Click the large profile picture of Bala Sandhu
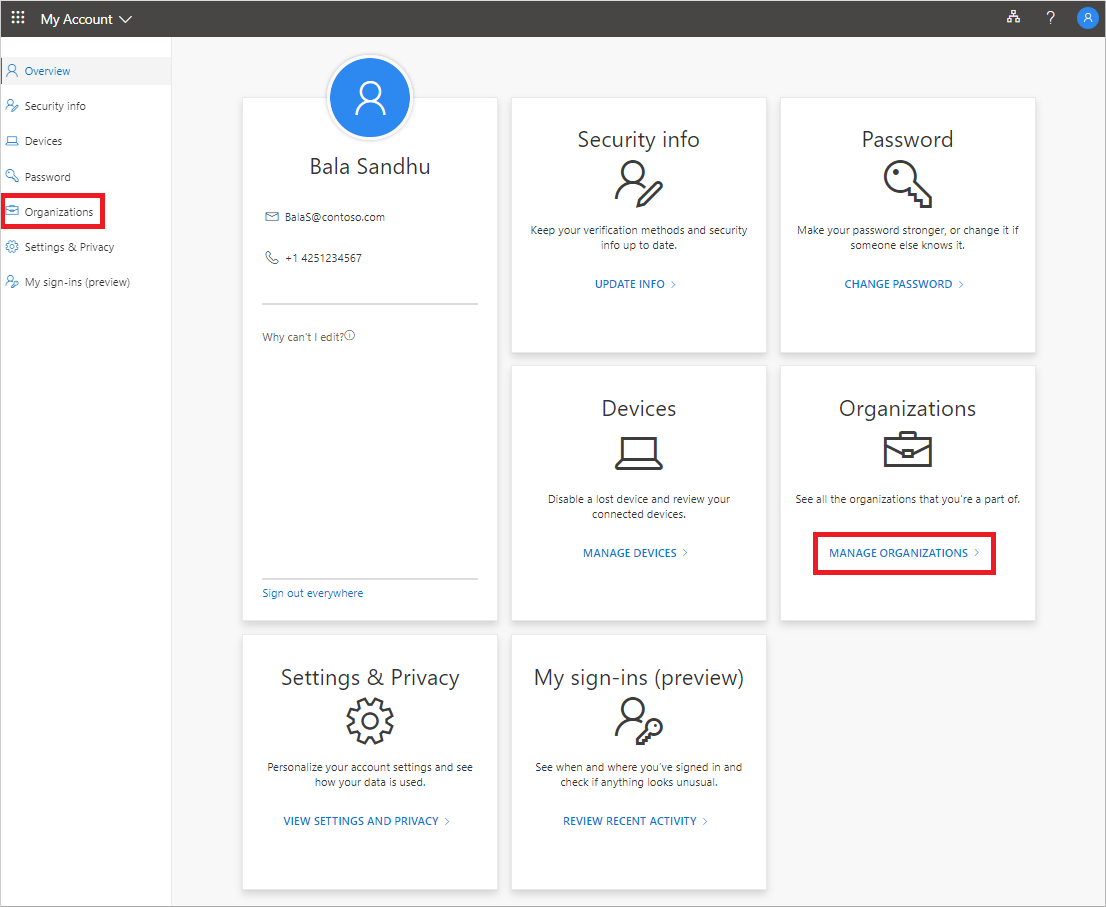1106x907 pixels. [369, 97]
